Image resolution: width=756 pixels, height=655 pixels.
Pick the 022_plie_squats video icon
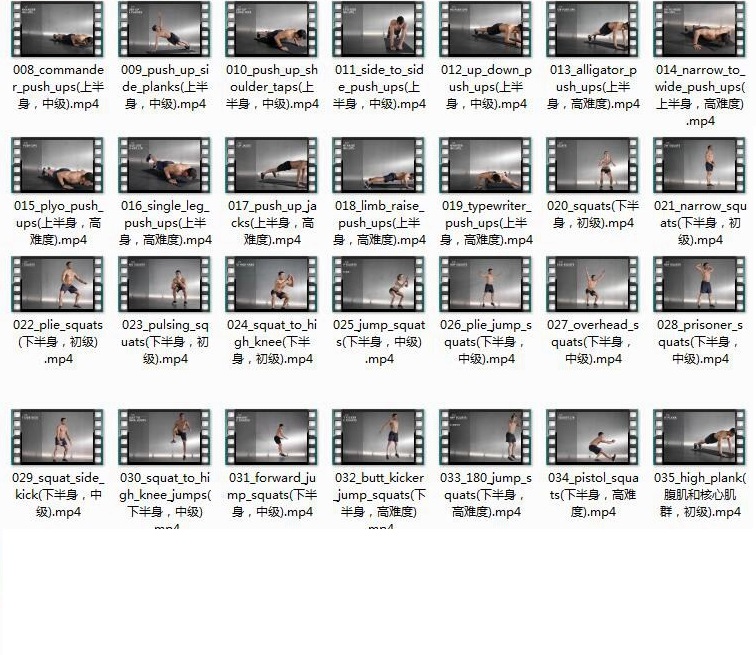pos(58,283)
